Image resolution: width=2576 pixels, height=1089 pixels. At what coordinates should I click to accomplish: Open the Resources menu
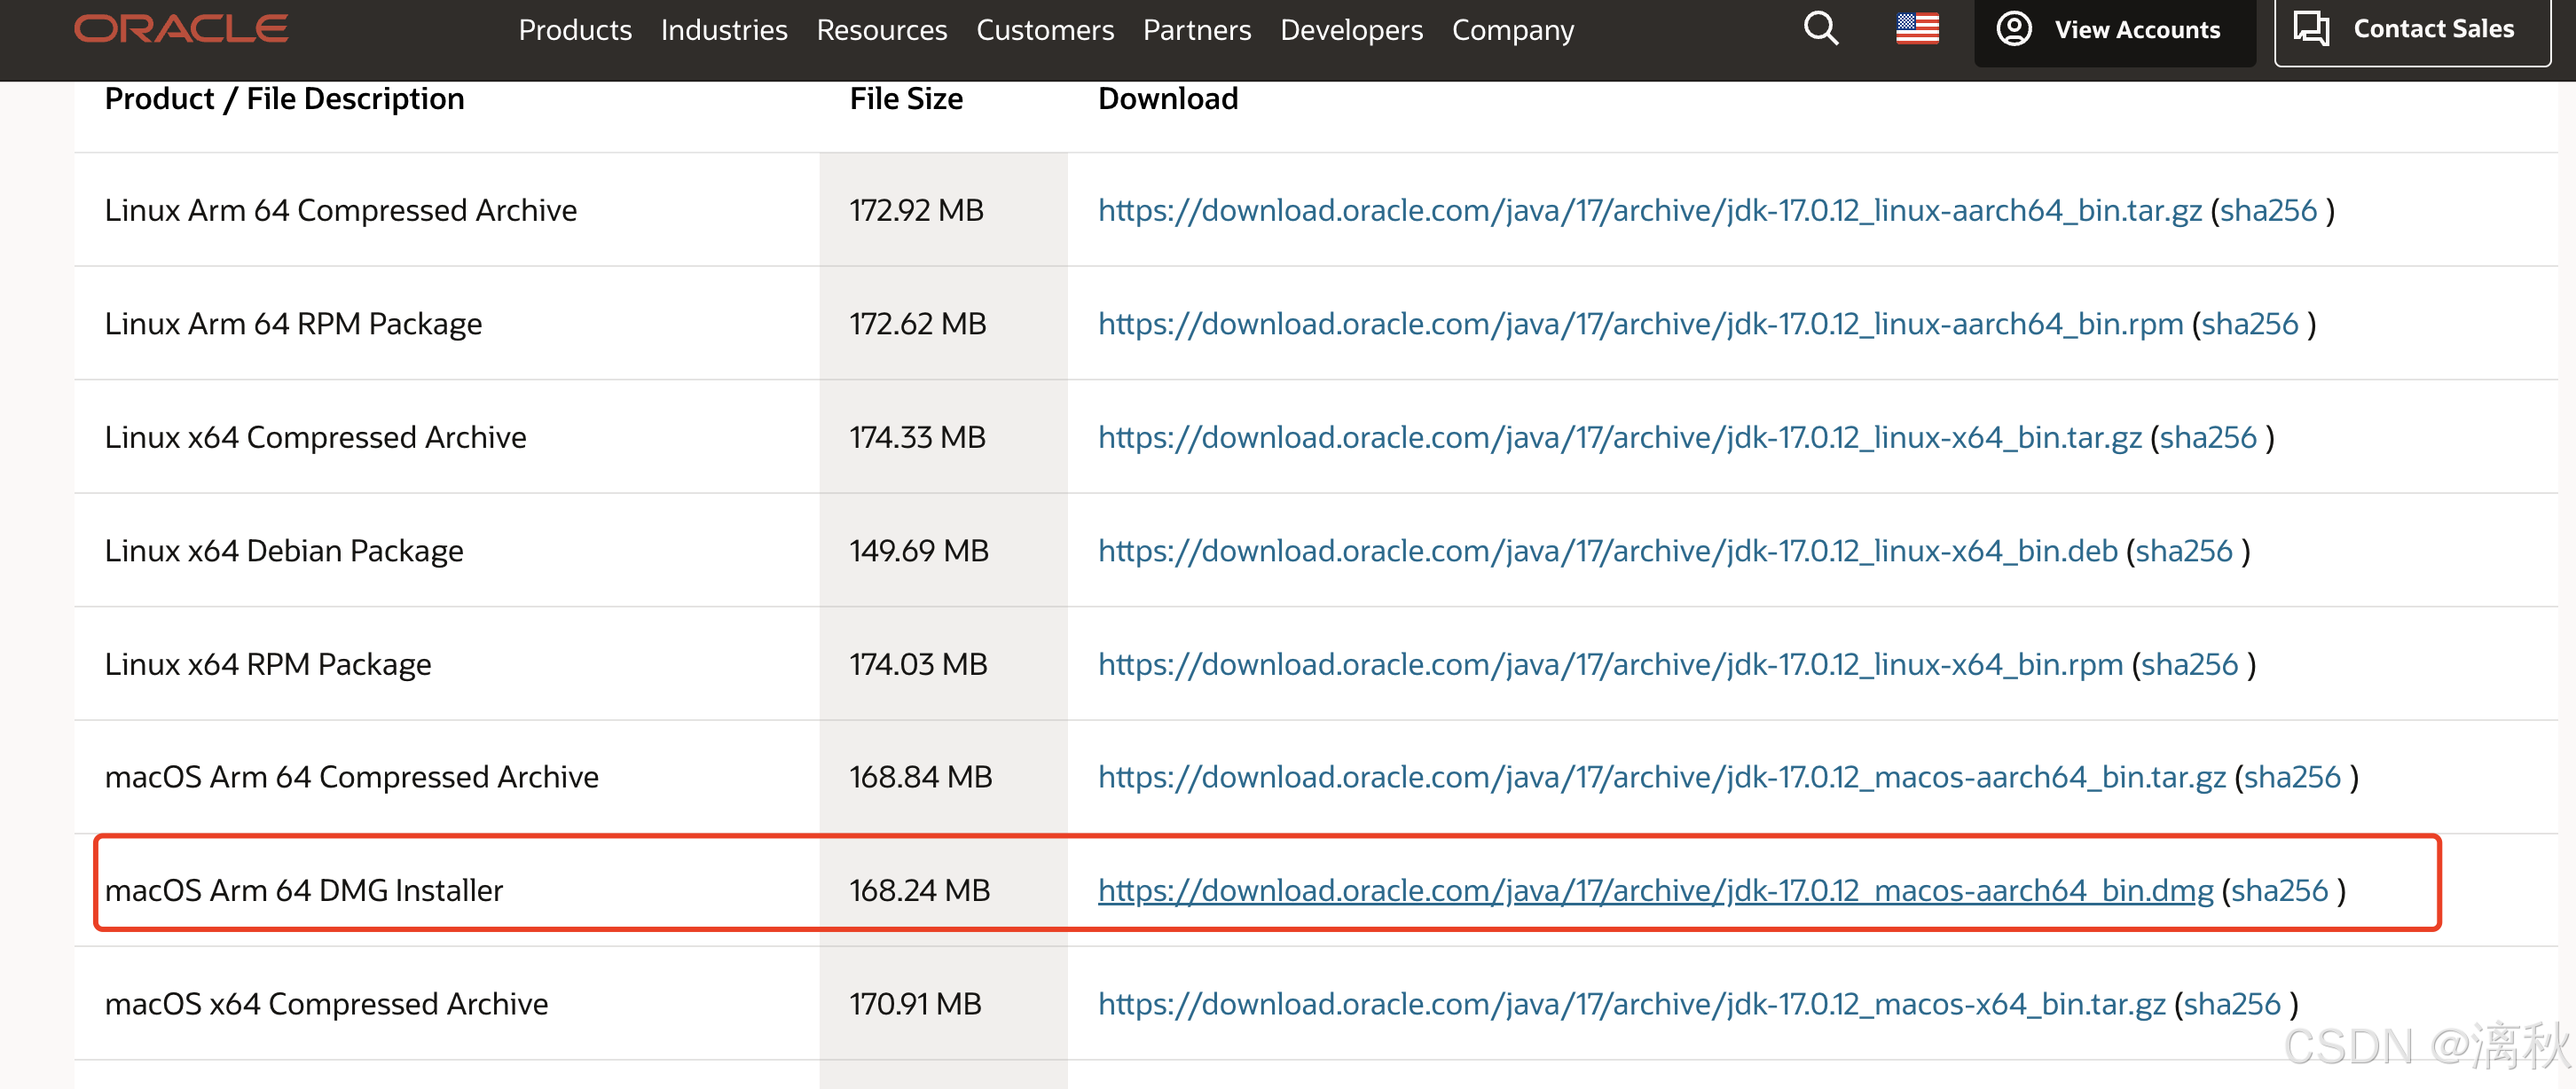pos(881,30)
